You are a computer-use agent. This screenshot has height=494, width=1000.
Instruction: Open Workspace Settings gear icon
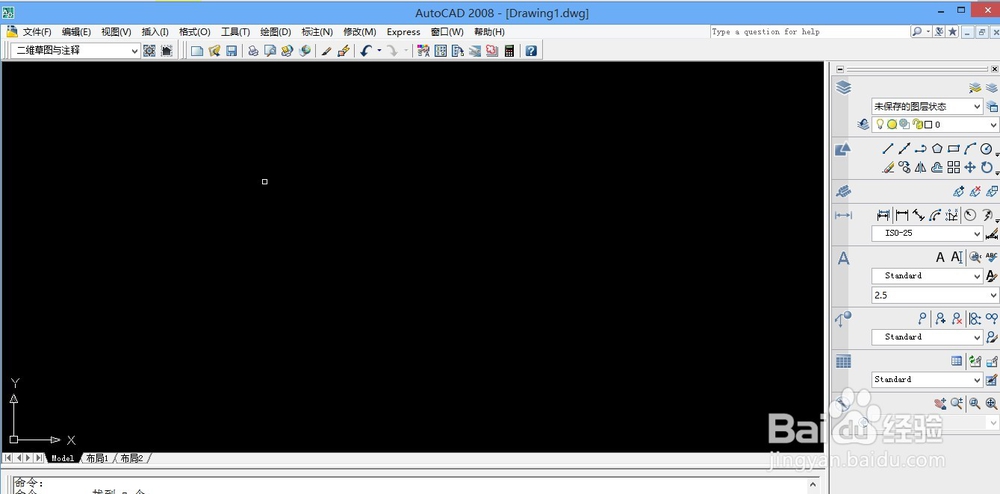click(x=149, y=51)
